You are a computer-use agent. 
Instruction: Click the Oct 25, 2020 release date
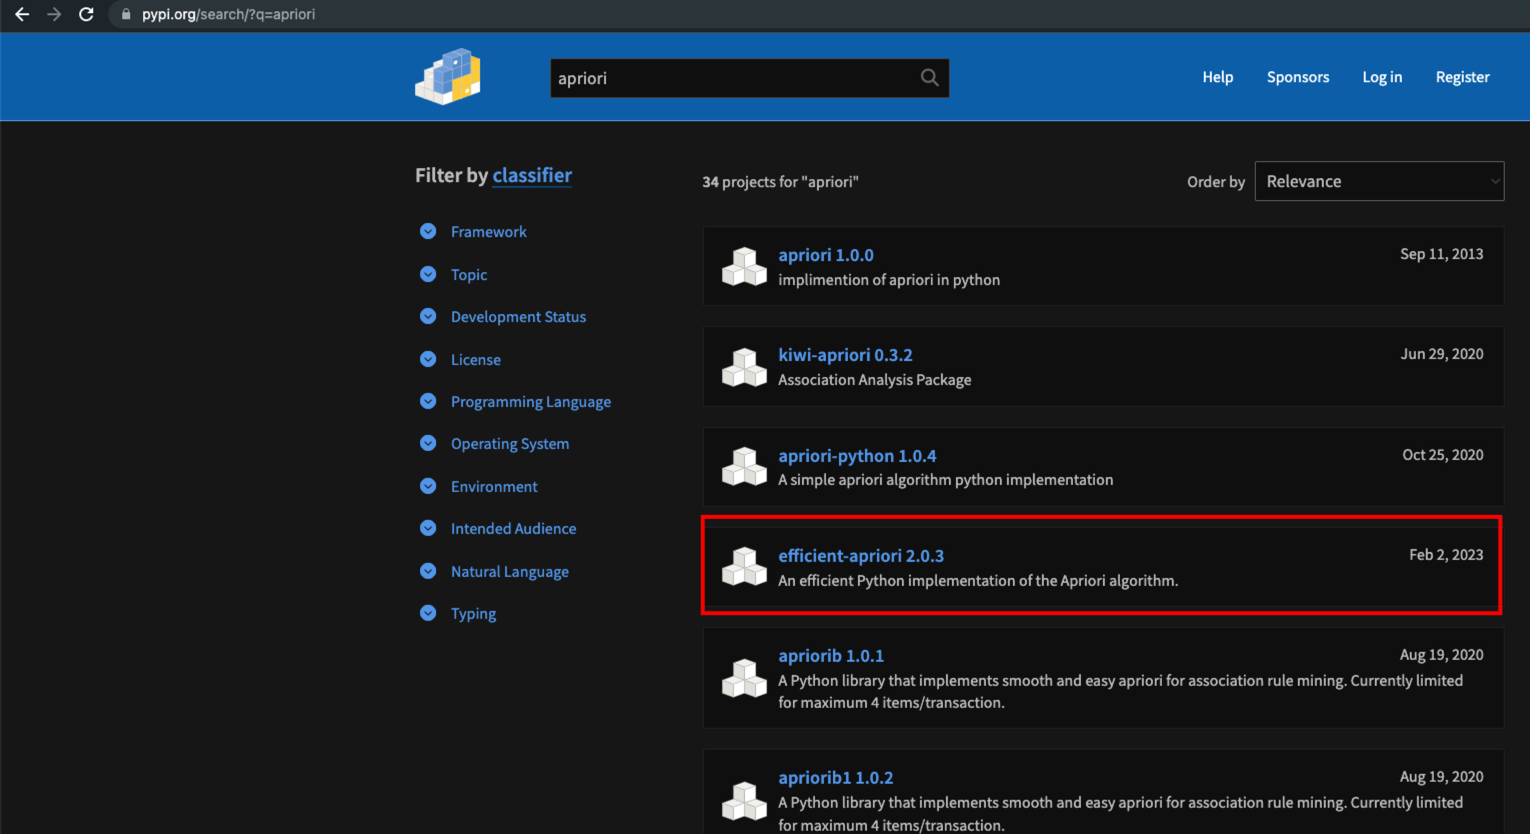click(1442, 455)
